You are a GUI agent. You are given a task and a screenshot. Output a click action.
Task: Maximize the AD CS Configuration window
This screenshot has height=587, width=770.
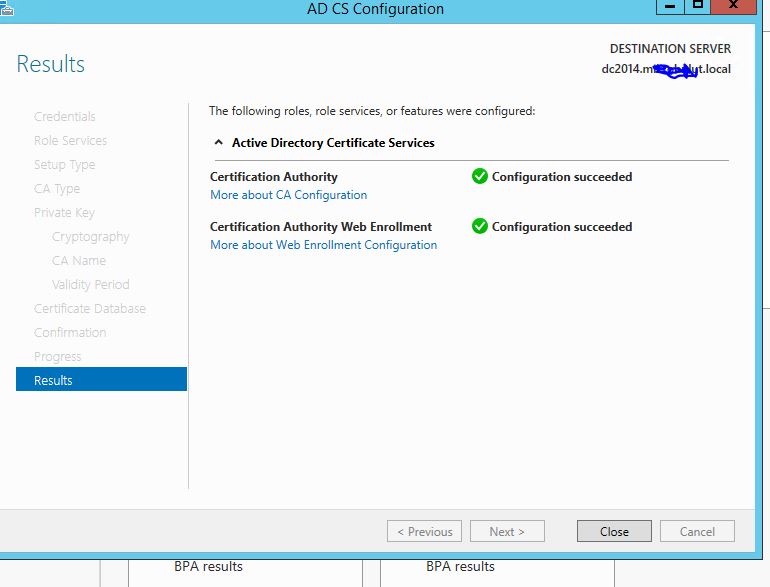(697, 6)
